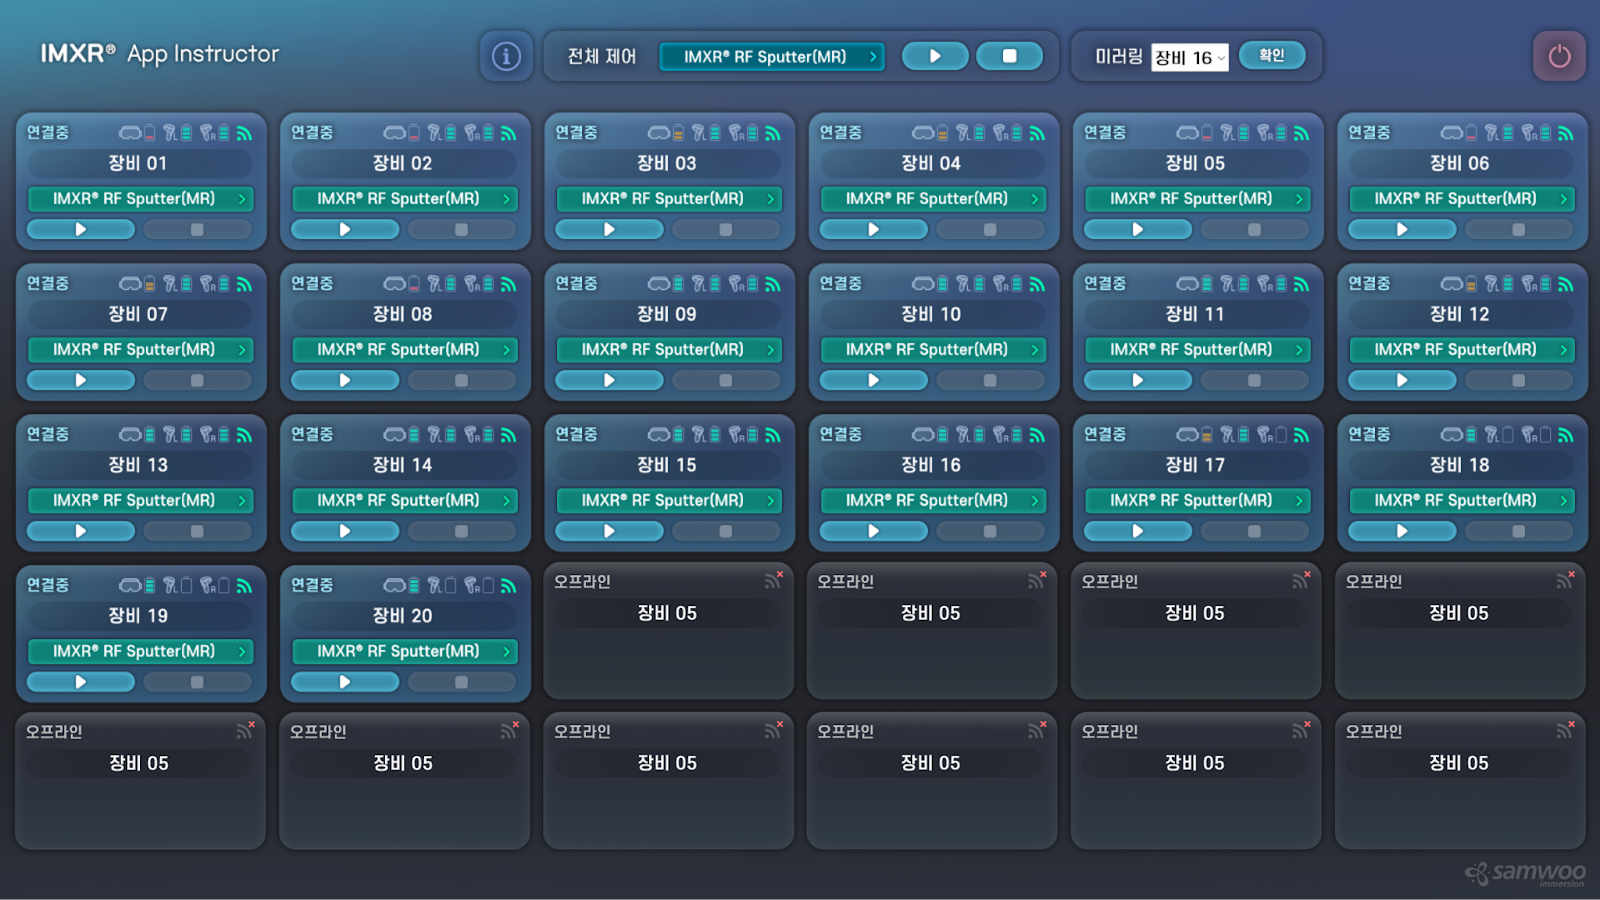The width and height of the screenshot is (1600, 900).
Task: Click the left controller icon on top-row 장비 05
Action: 1227,133
